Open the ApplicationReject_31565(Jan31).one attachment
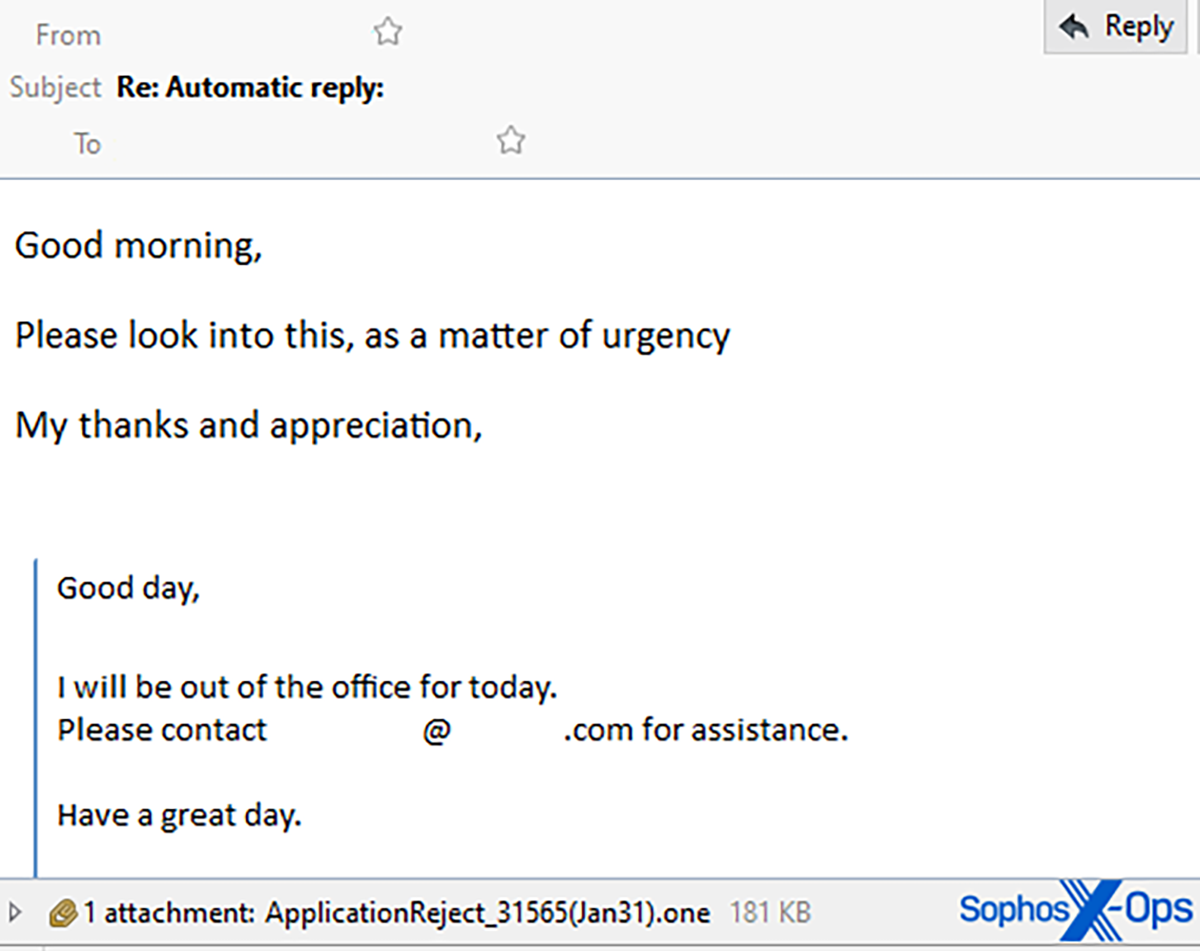The image size is (1200, 951). (487, 912)
